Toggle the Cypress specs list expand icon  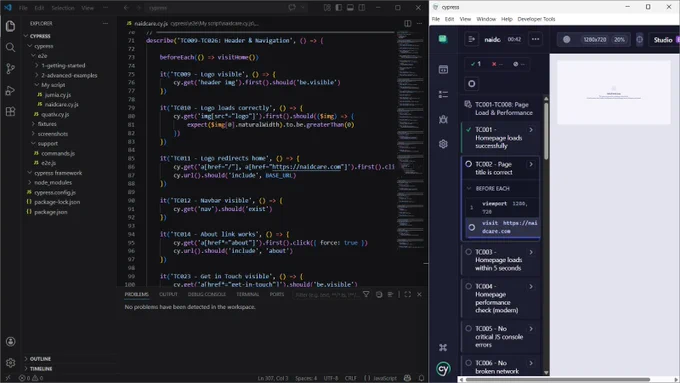tap(471, 39)
